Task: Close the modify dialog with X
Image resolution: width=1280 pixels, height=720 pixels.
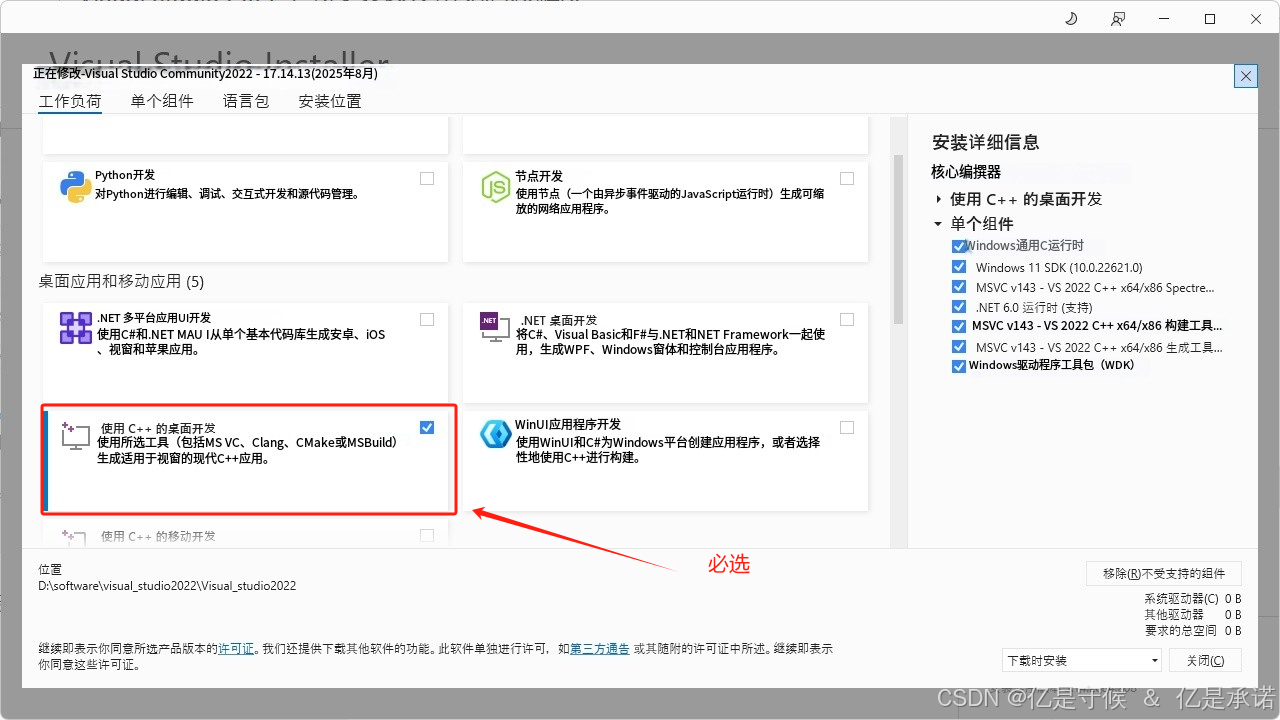Action: tap(1246, 76)
